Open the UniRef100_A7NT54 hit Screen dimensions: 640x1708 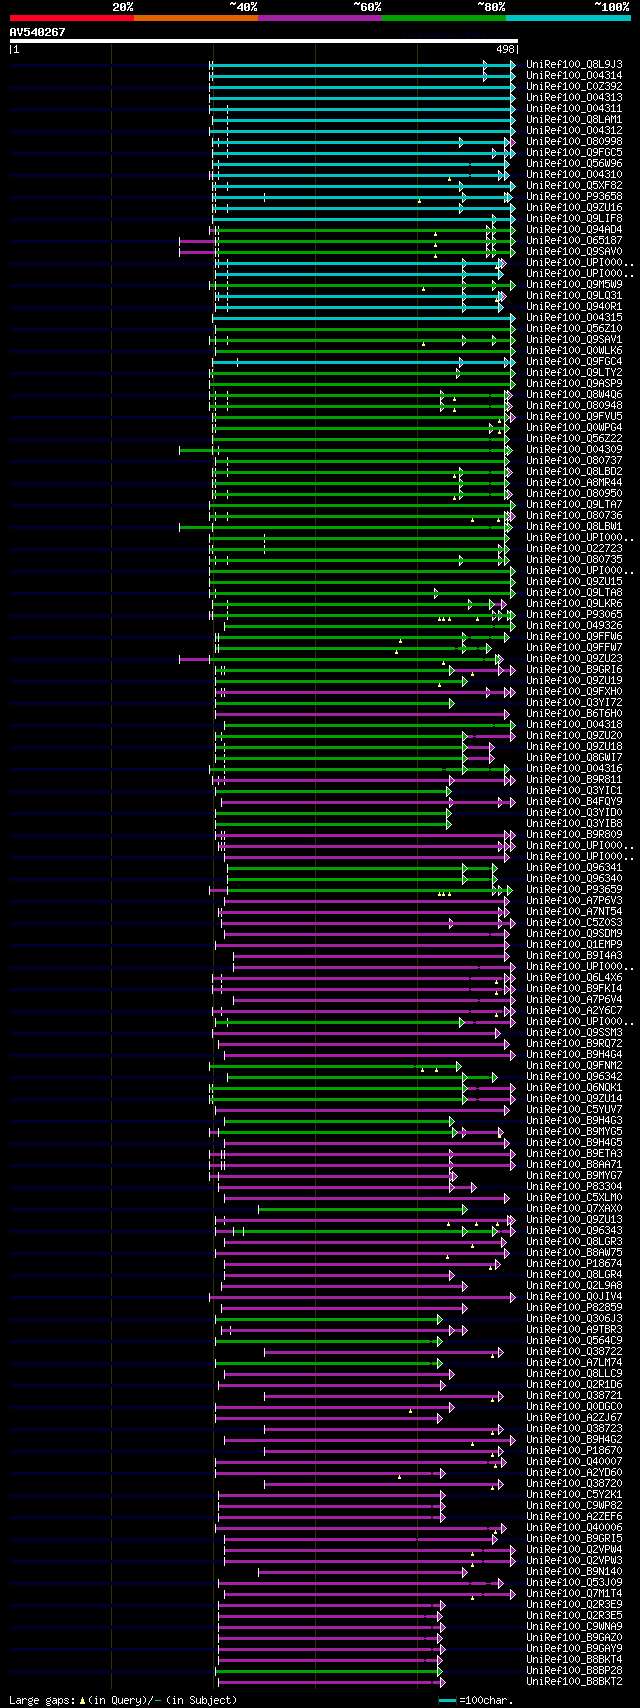click(x=575, y=911)
